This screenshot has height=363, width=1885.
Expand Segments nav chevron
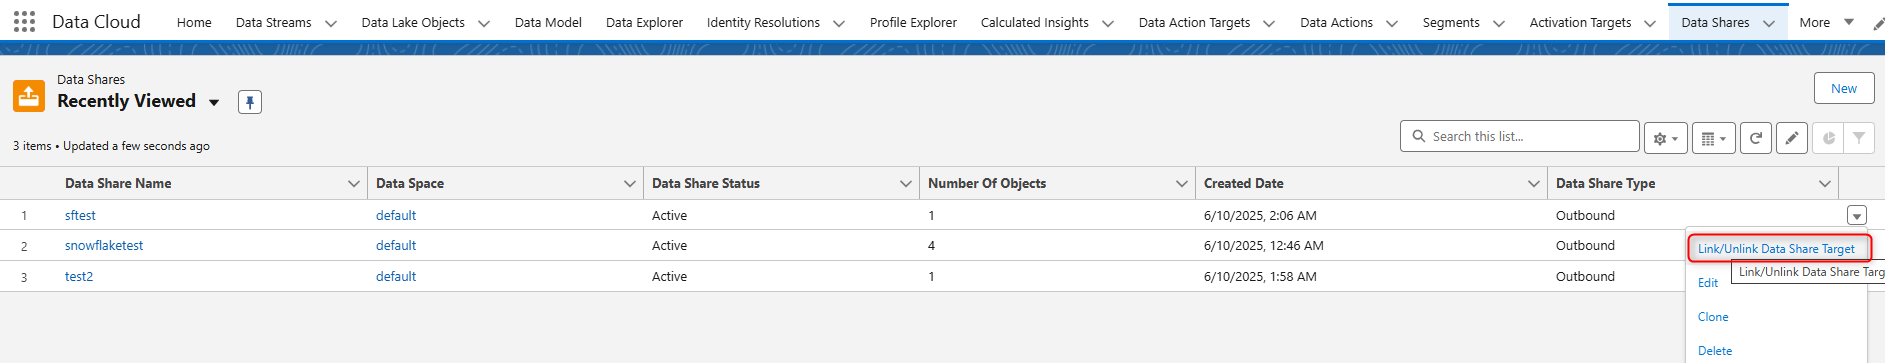pos(1499,23)
